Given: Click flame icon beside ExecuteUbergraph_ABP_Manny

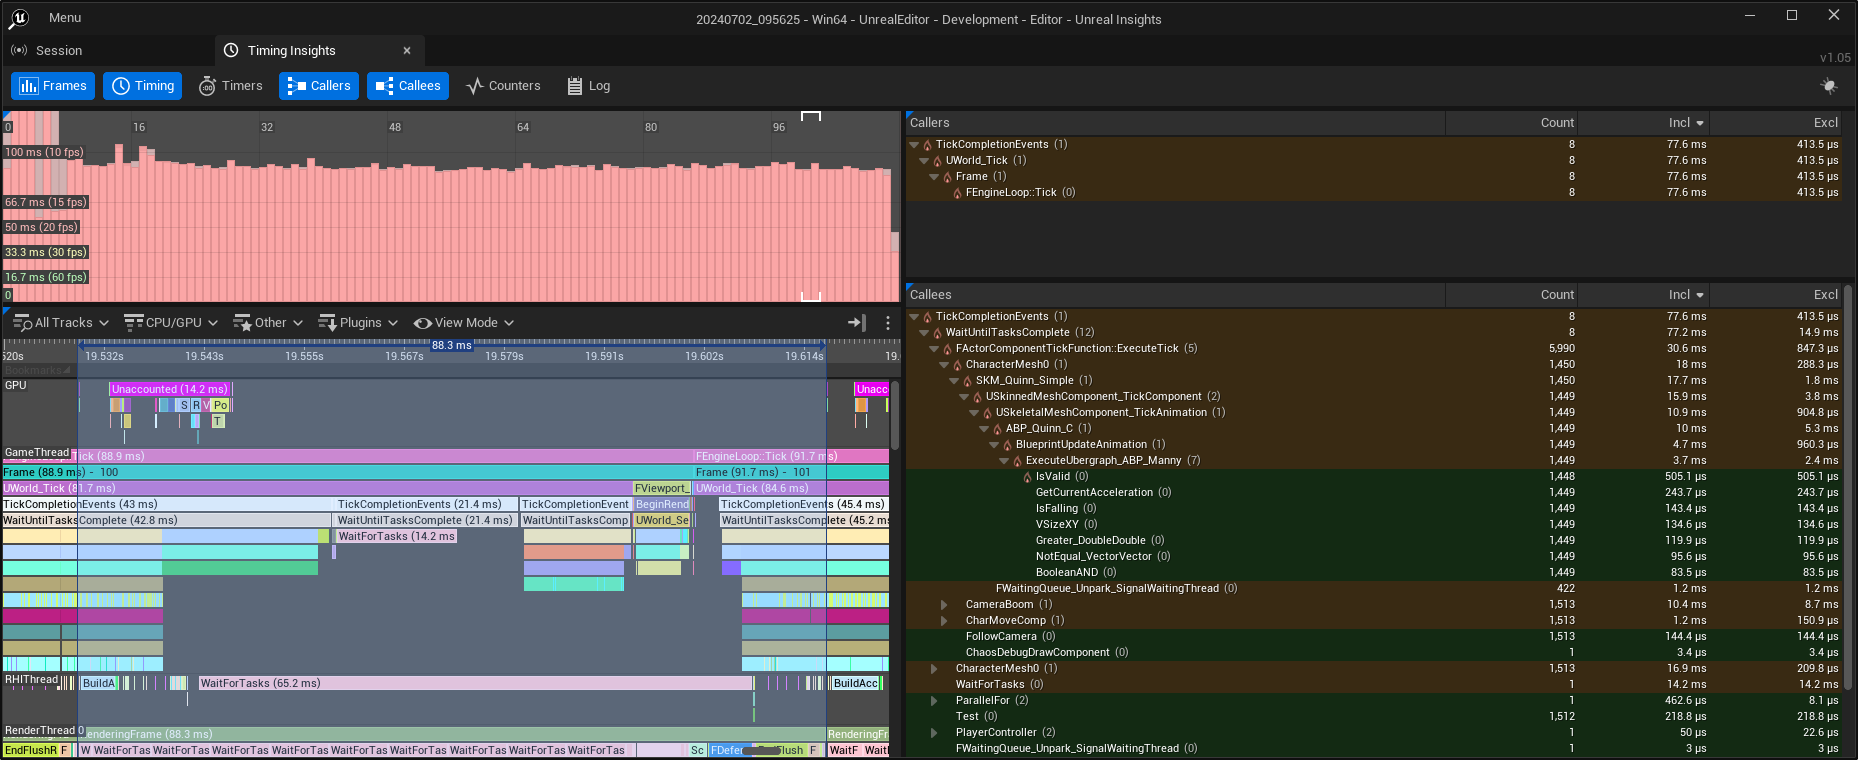Looking at the screenshot, I should (1018, 461).
